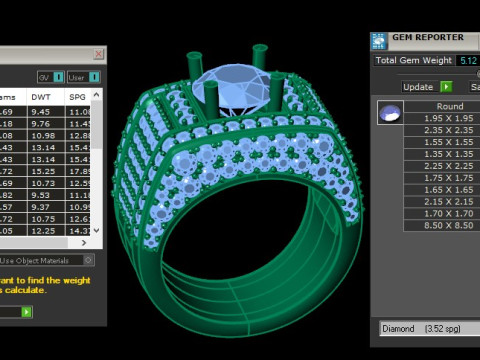480x360 pixels.
Task: Click the vertical scrollbar thumb in weight table
Action: [x=97, y=125]
